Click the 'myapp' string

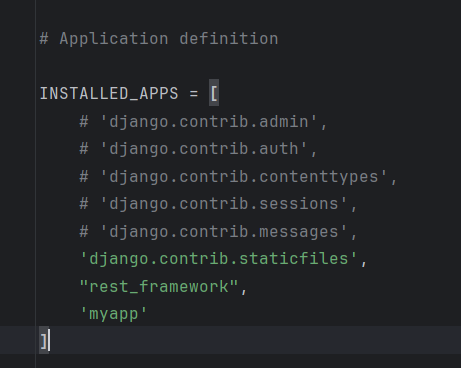click(x=114, y=314)
